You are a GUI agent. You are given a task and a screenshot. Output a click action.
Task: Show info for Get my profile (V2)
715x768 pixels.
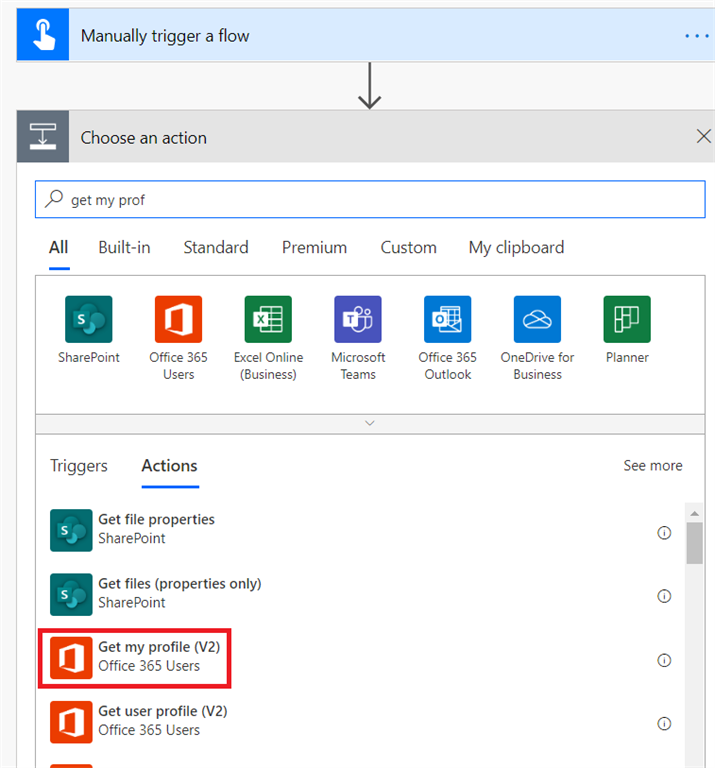664,661
